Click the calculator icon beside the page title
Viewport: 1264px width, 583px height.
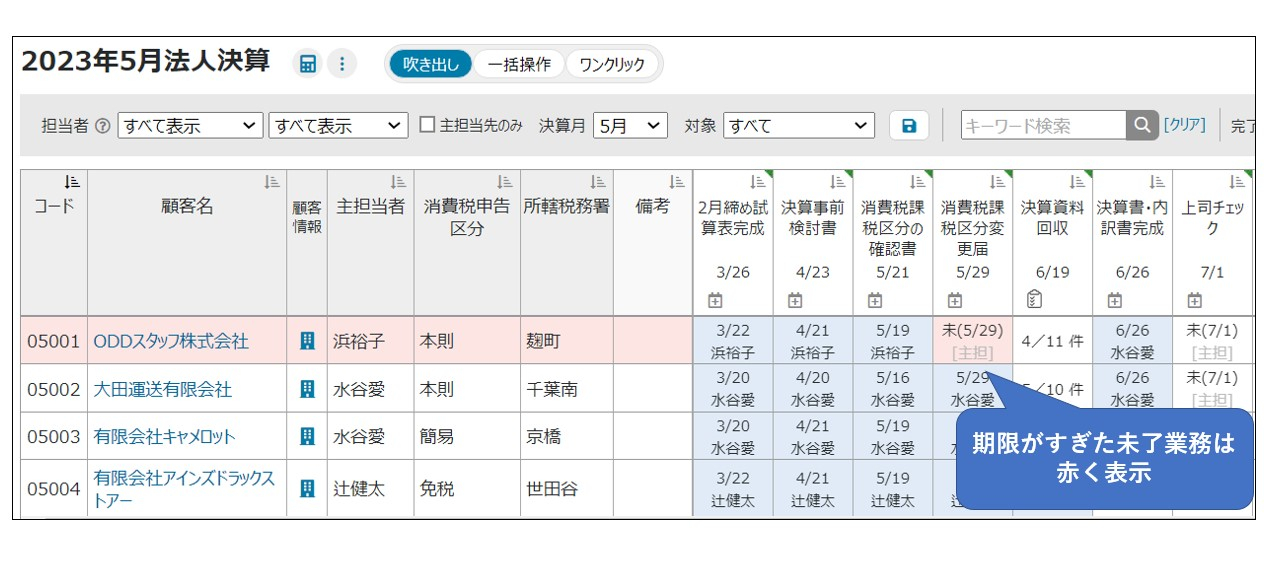(x=308, y=64)
